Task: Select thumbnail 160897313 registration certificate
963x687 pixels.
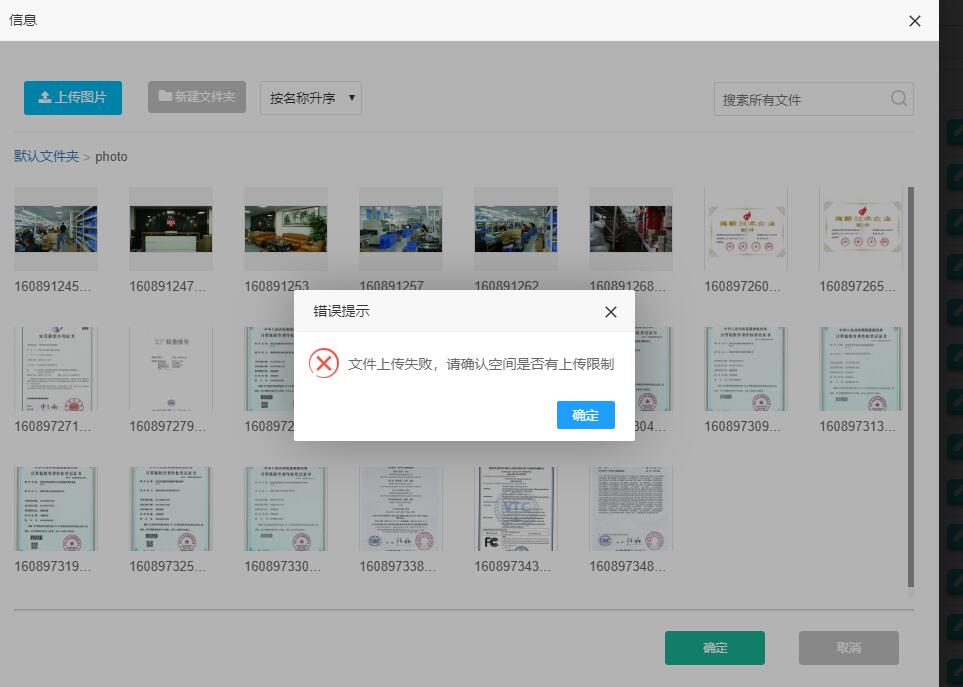Action: [x=860, y=369]
